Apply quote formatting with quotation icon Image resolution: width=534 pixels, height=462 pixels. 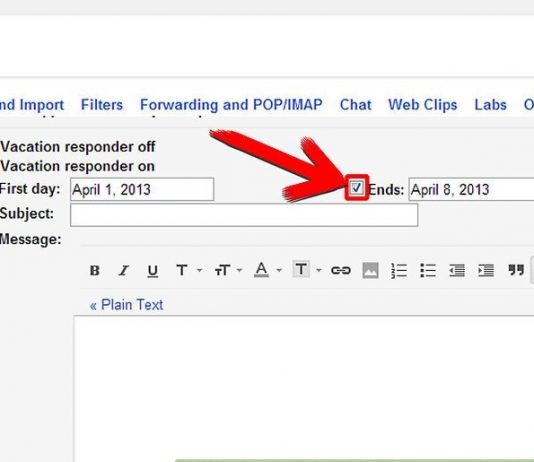[516, 270]
